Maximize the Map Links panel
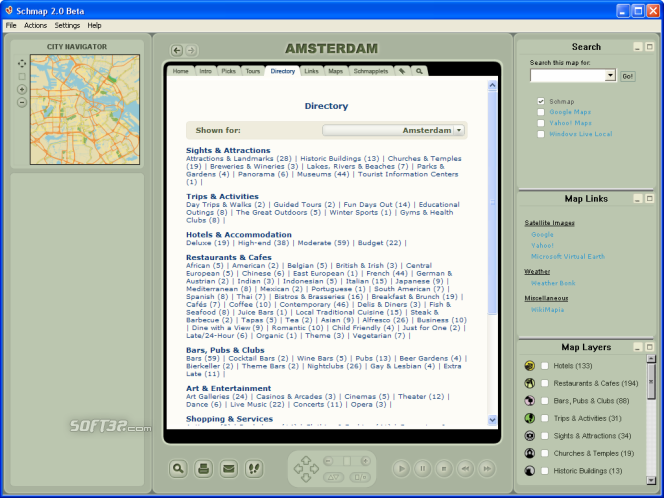Image resolution: width=664 pixels, height=498 pixels. 650,199
